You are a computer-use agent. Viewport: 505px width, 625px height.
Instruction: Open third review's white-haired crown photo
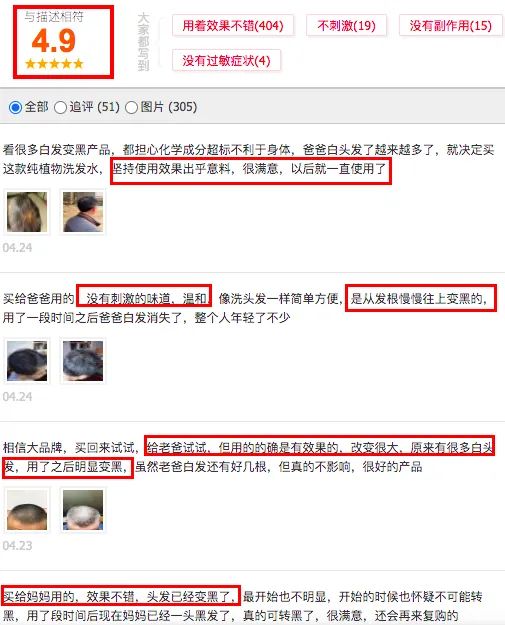pos(83,510)
